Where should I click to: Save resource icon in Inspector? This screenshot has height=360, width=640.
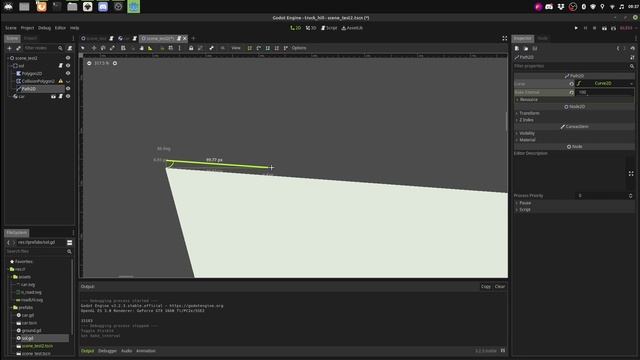point(535,49)
